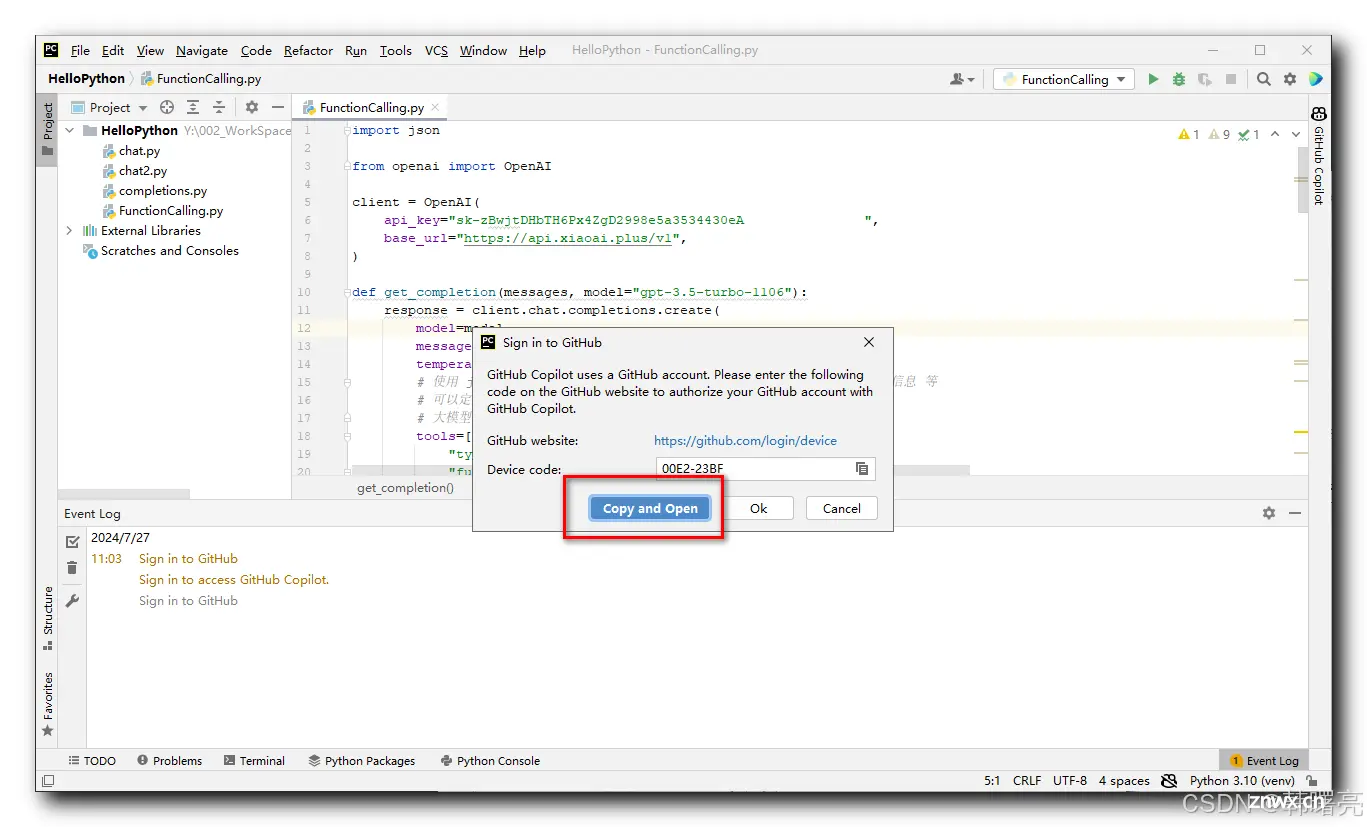Open the Refactor menu
1367x827 pixels.
308,50
